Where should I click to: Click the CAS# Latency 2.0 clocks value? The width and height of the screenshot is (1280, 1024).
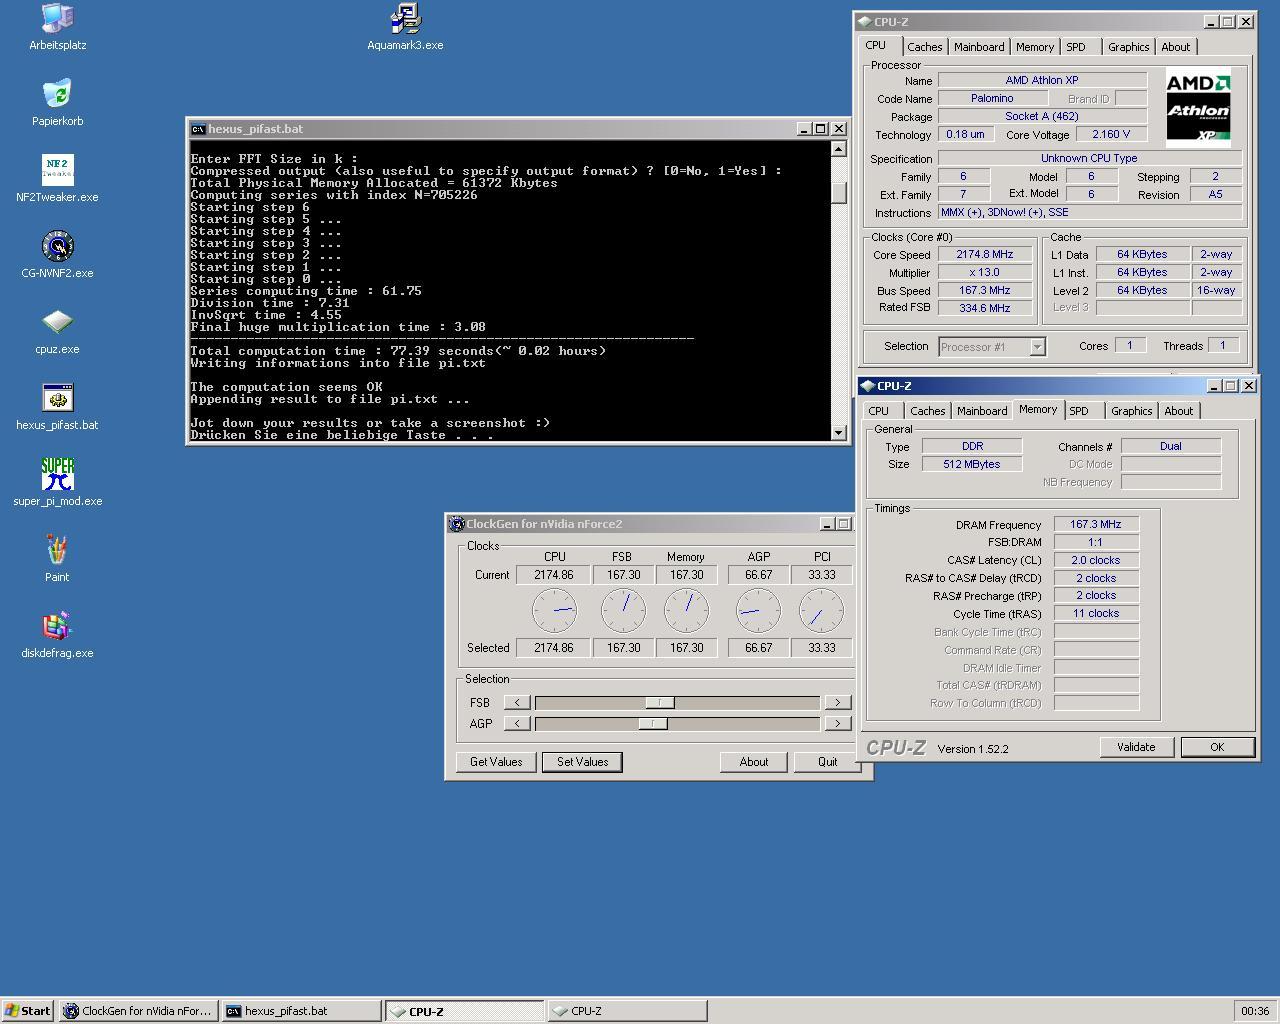1096,561
